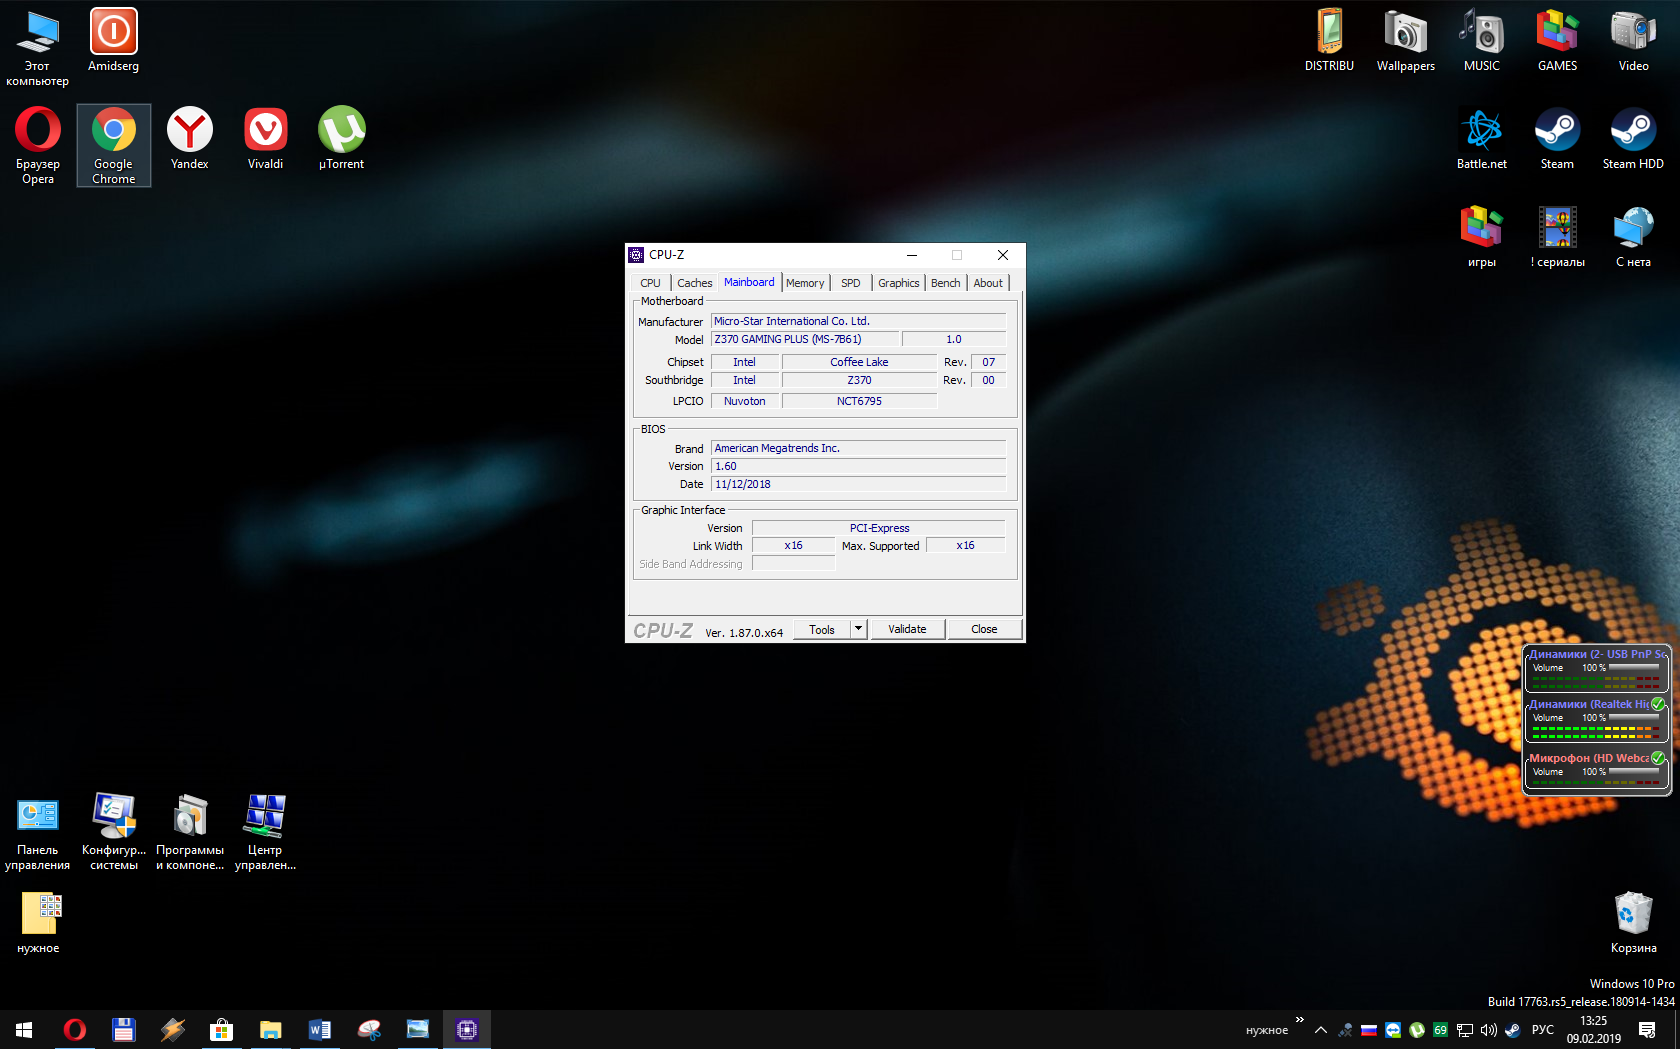Adjust HD Webcam microphone volume slider
Screen dimensions: 1680x1049
(1634, 771)
